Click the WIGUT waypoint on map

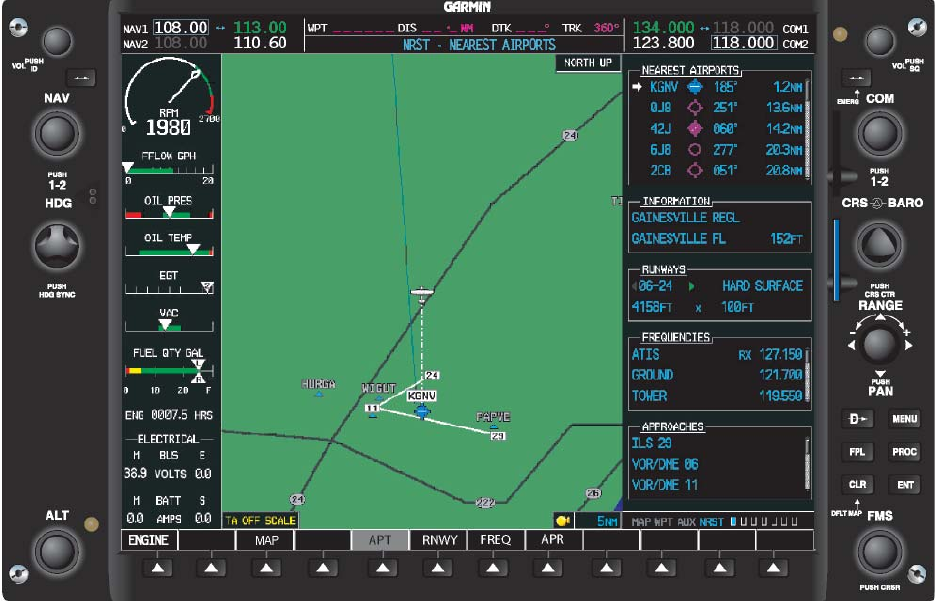pos(379,391)
